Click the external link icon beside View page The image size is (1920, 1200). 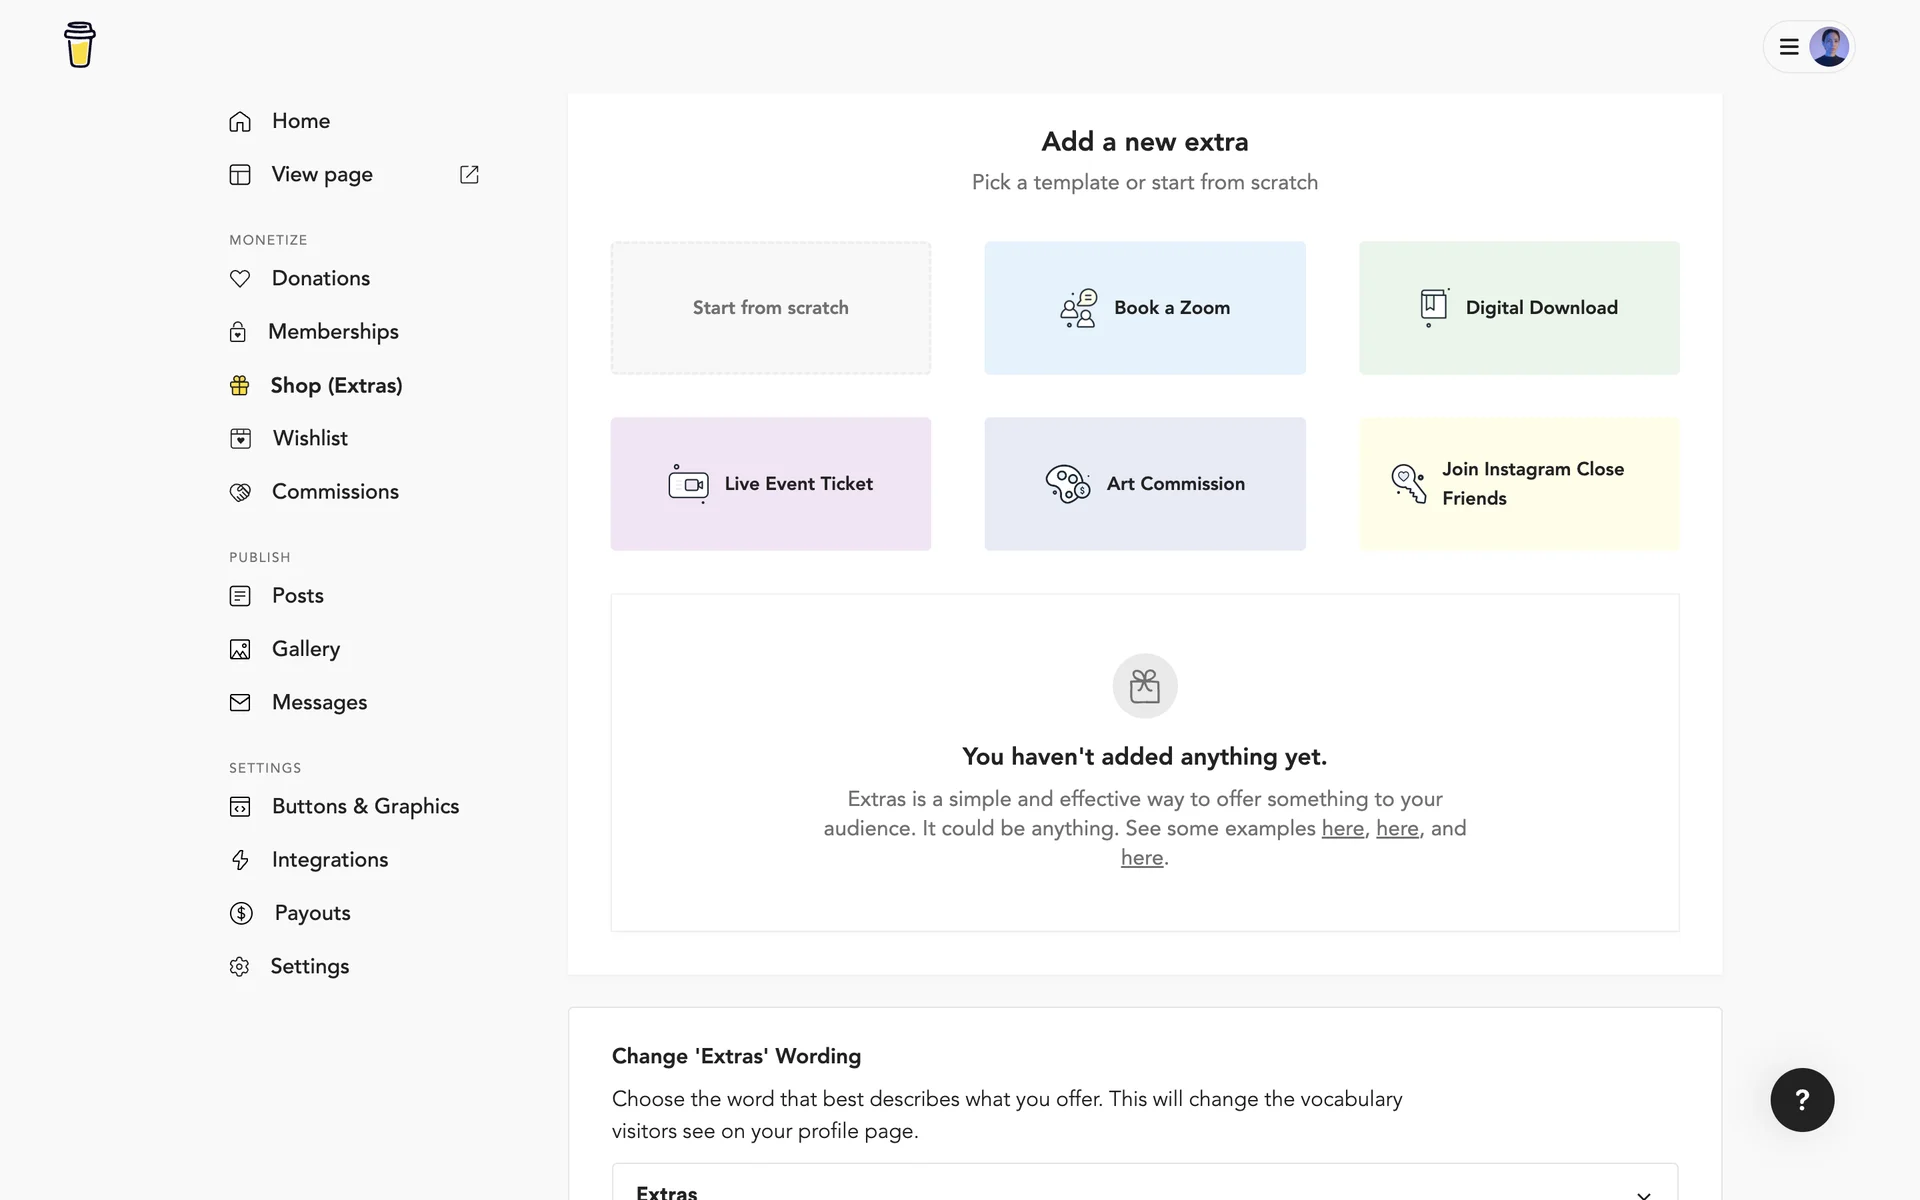[x=469, y=175]
